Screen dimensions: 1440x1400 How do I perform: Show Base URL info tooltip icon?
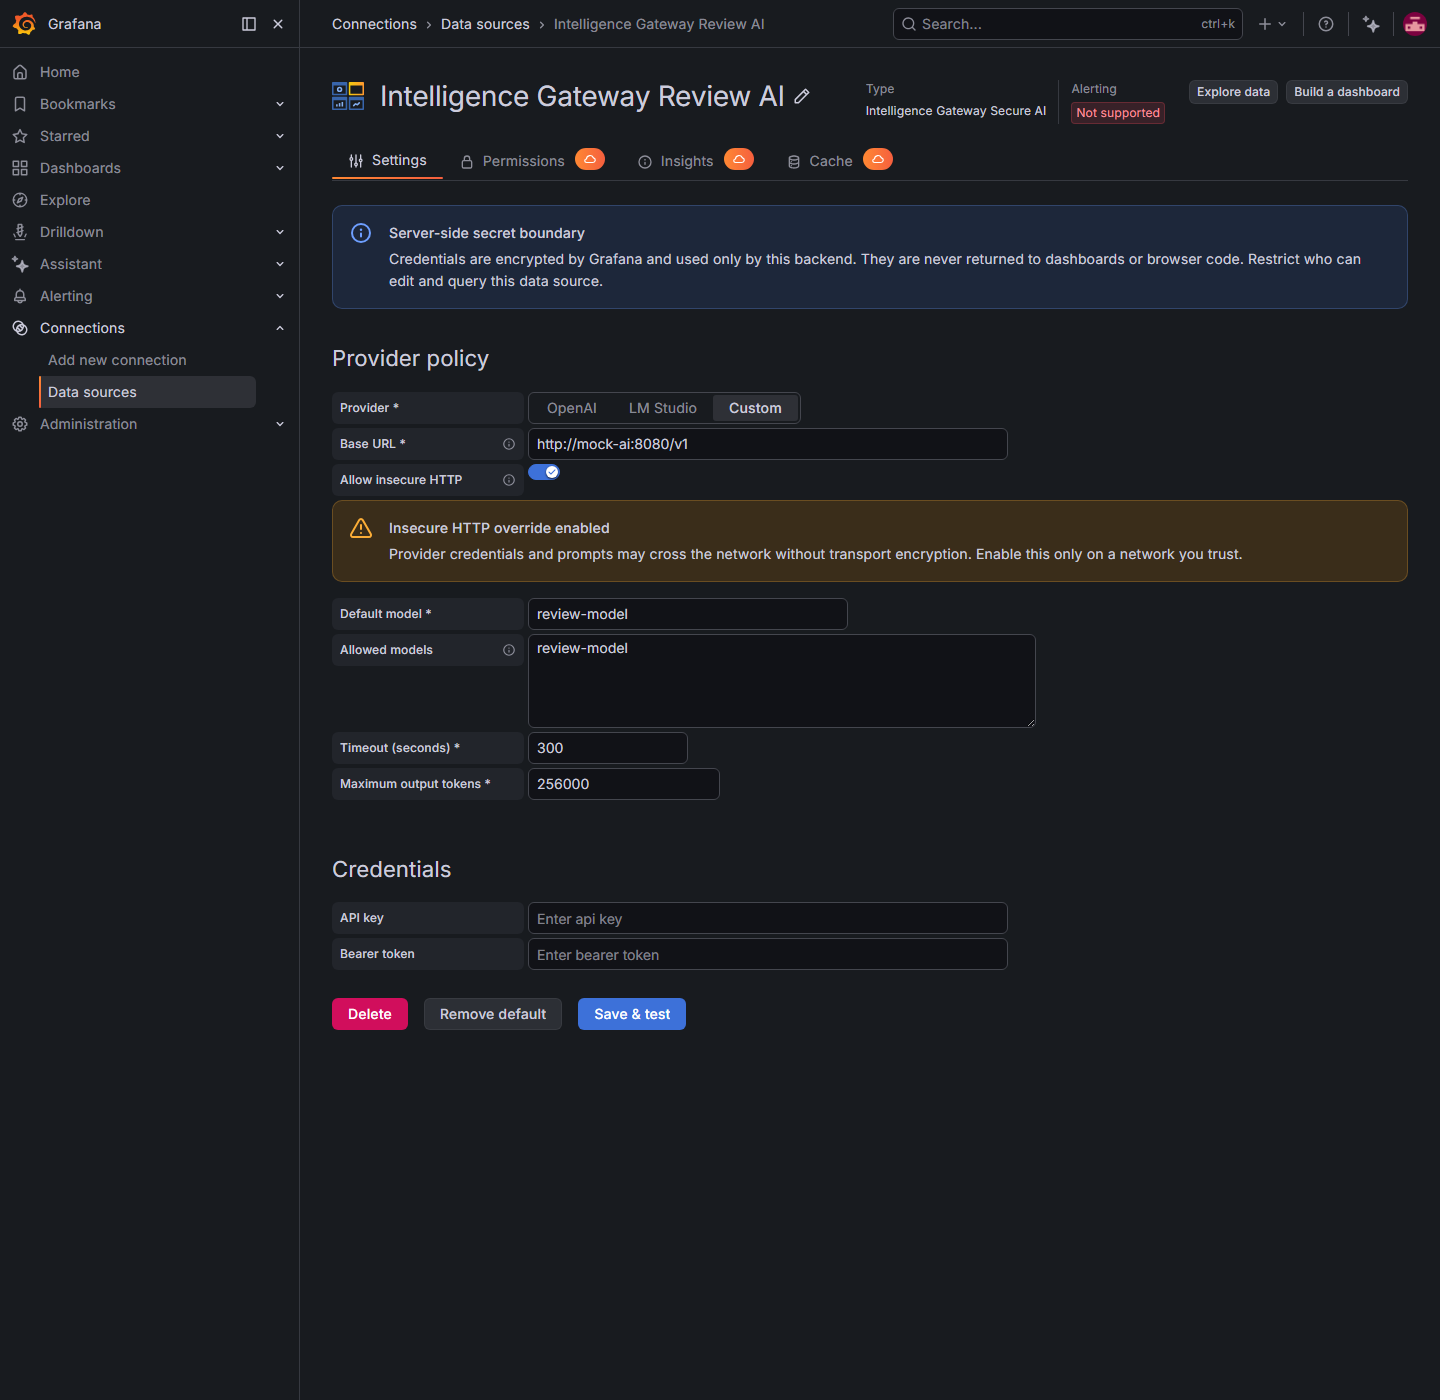coord(509,444)
